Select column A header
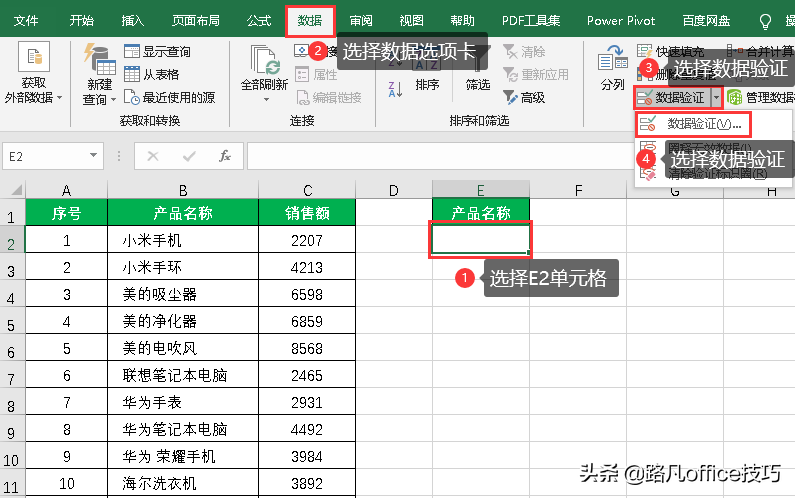This screenshot has height=498, width=795. pos(66,190)
